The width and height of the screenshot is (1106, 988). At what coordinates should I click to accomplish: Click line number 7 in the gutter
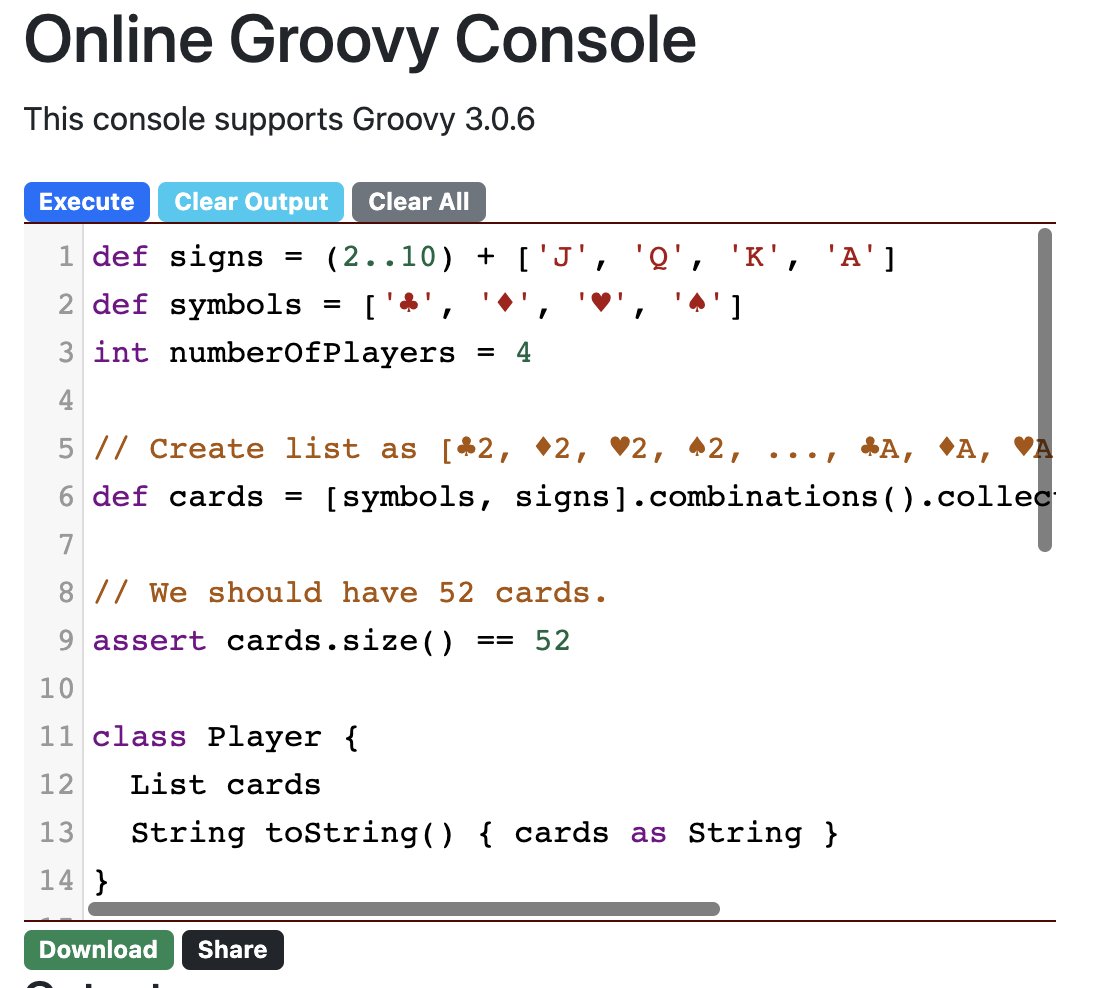pos(66,544)
